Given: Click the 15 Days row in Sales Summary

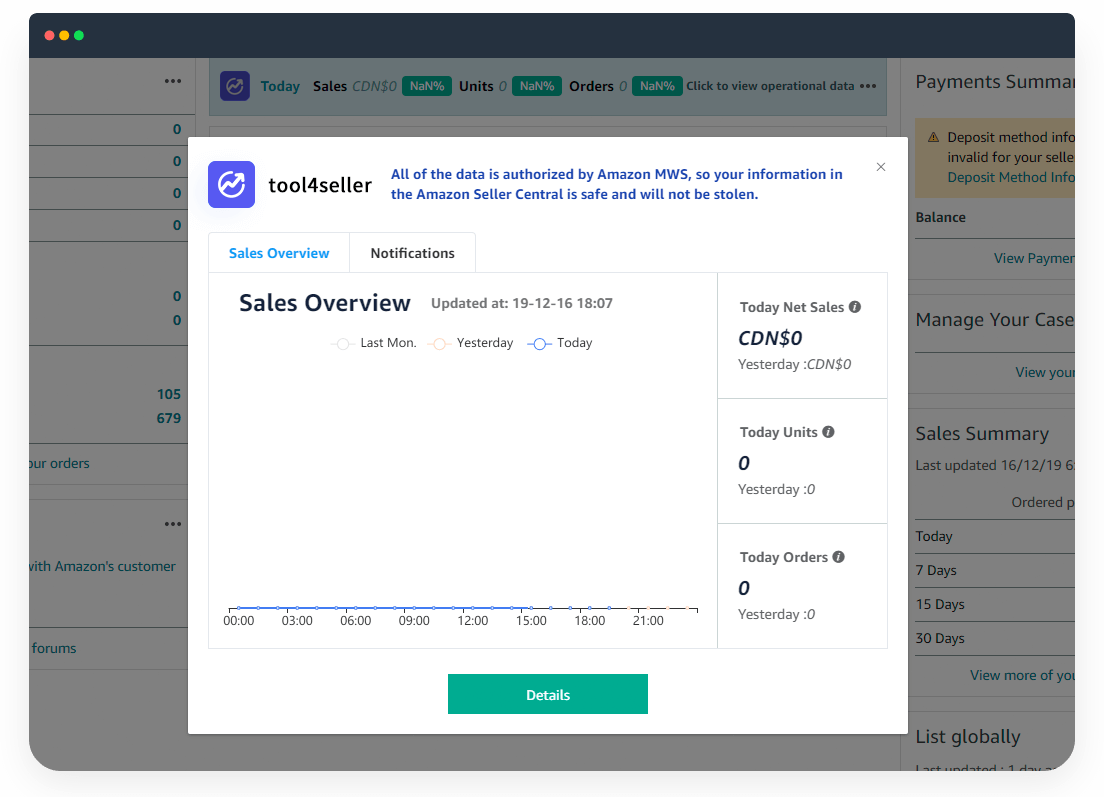Looking at the screenshot, I should [x=995, y=604].
